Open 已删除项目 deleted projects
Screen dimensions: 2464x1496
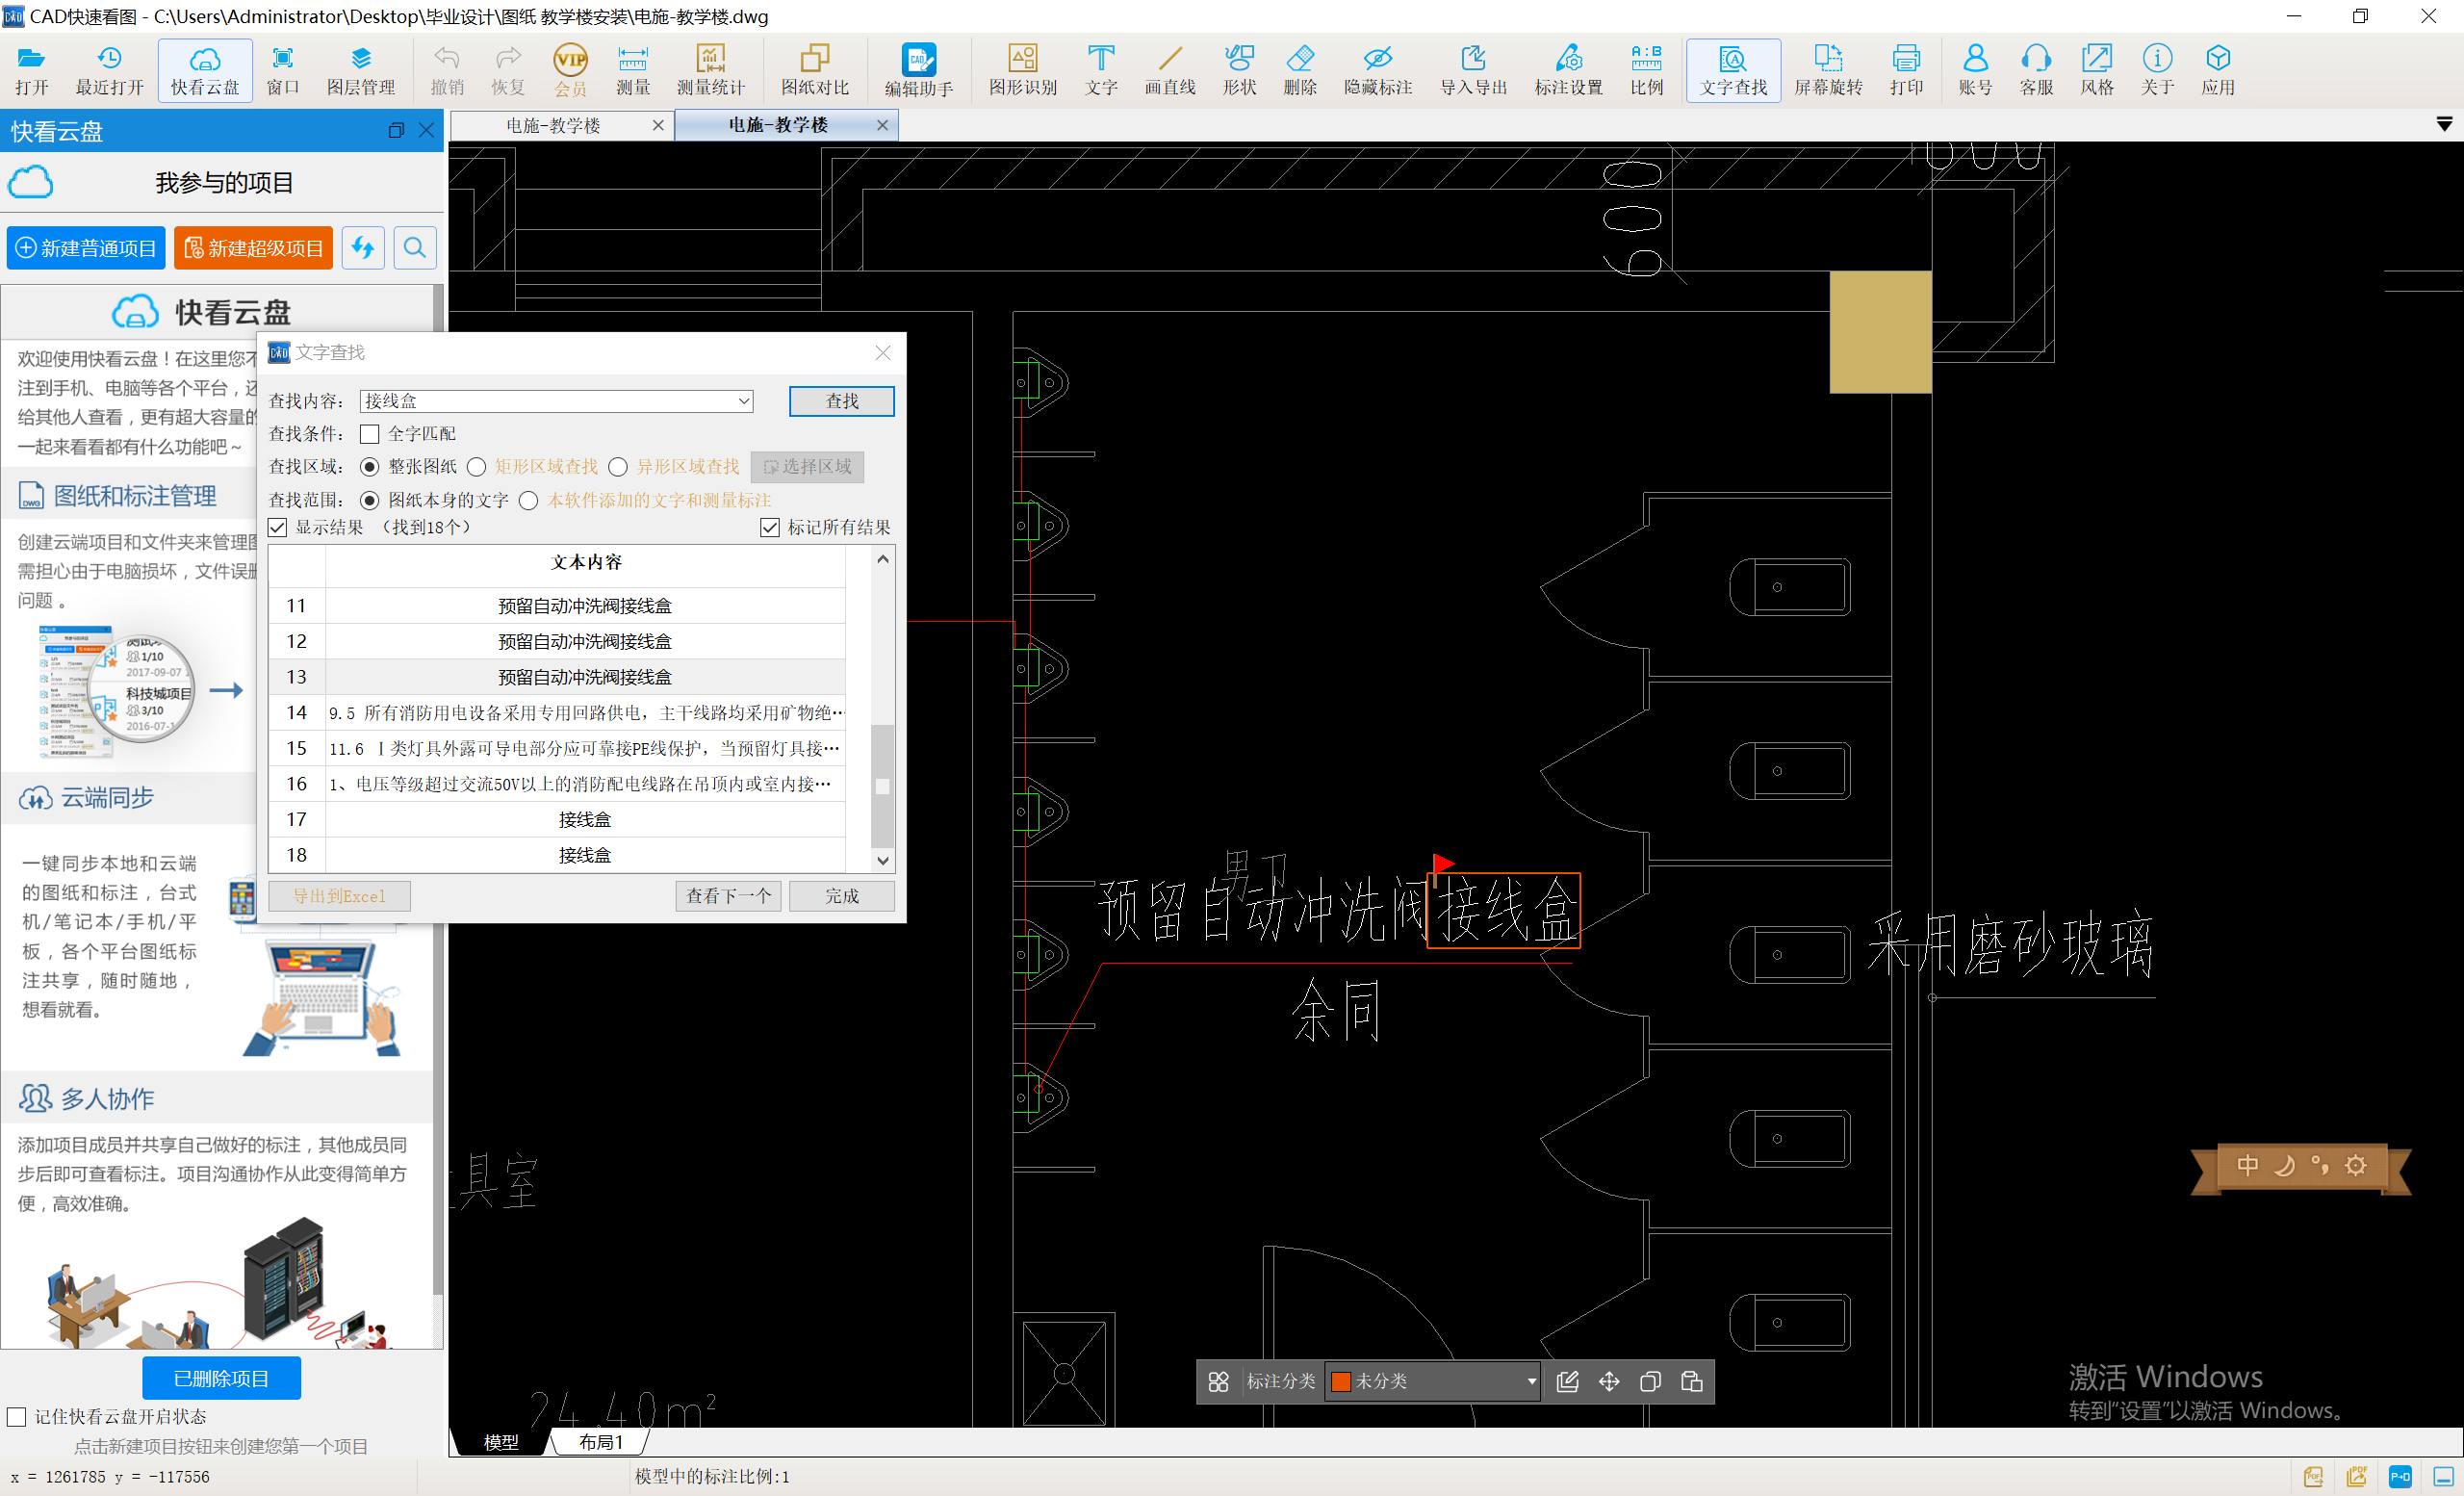click(x=221, y=1378)
